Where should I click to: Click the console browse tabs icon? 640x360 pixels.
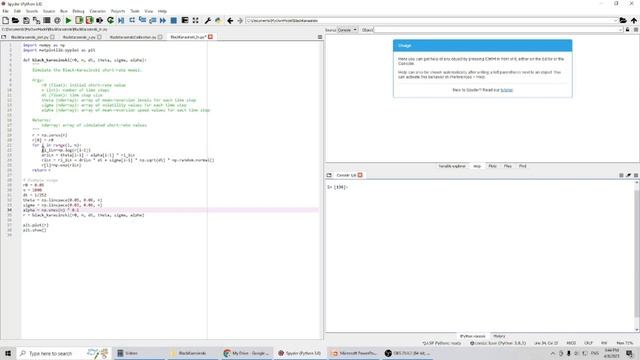coord(329,175)
